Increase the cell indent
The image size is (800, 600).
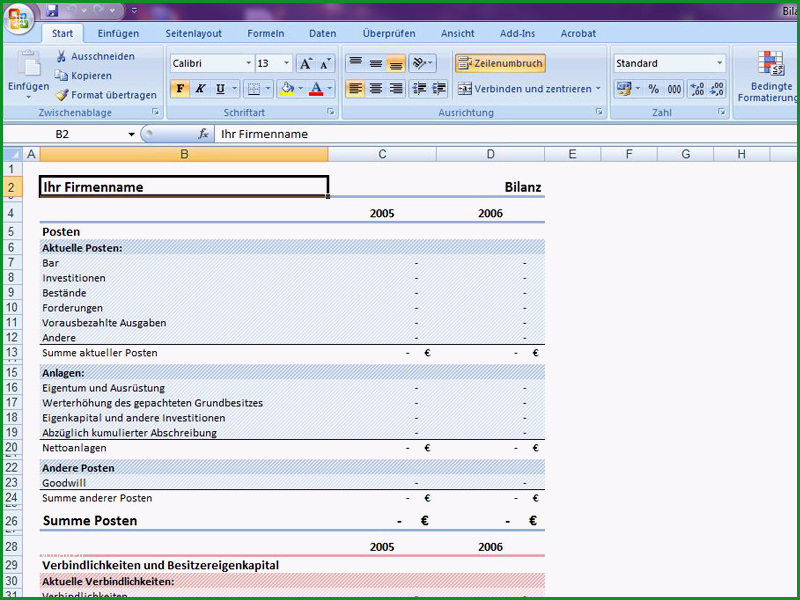click(x=439, y=89)
